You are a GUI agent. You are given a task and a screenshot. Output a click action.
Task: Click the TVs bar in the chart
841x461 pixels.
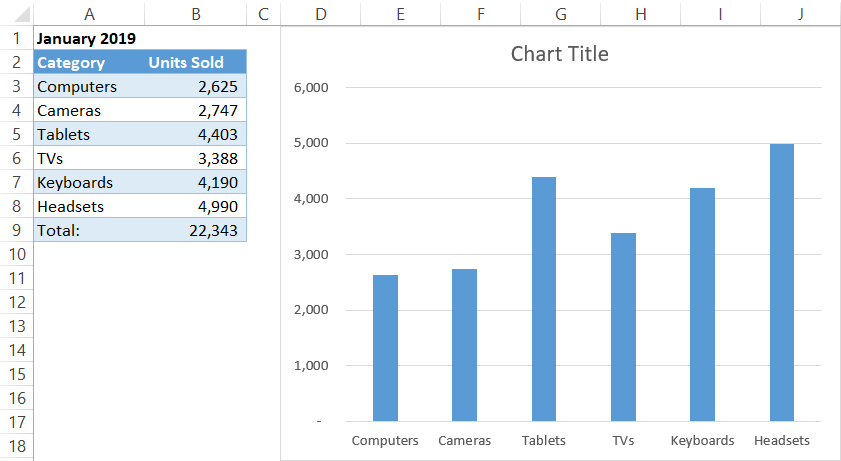623,327
